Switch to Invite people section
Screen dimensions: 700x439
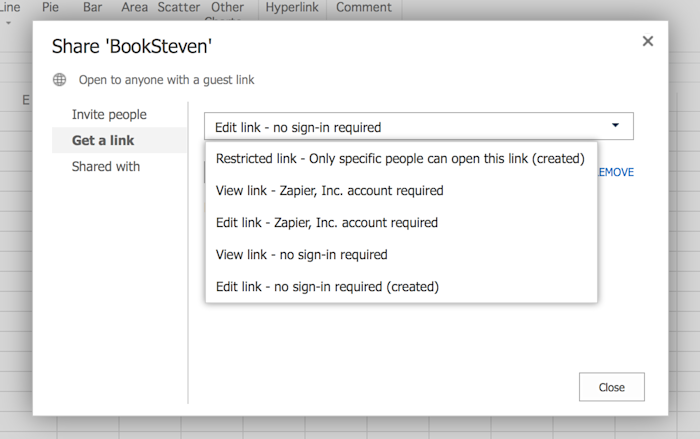point(109,115)
